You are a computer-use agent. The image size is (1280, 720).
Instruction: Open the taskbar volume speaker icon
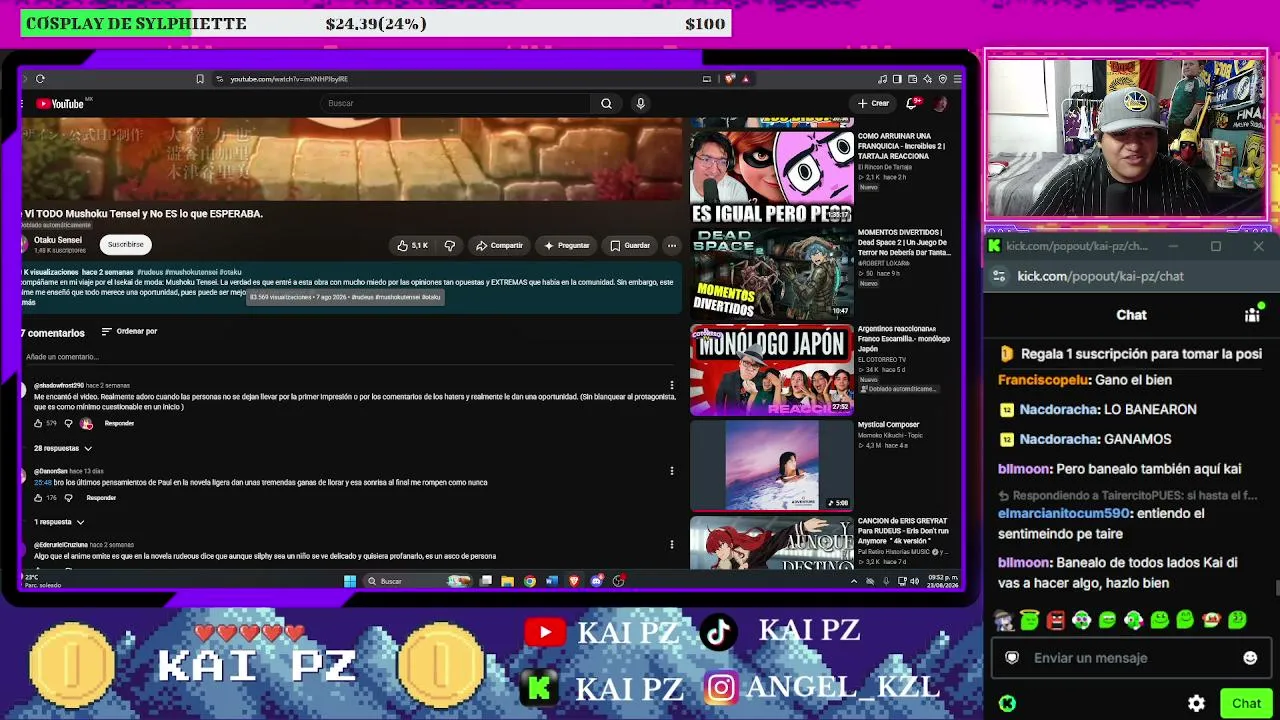click(914, 581)
